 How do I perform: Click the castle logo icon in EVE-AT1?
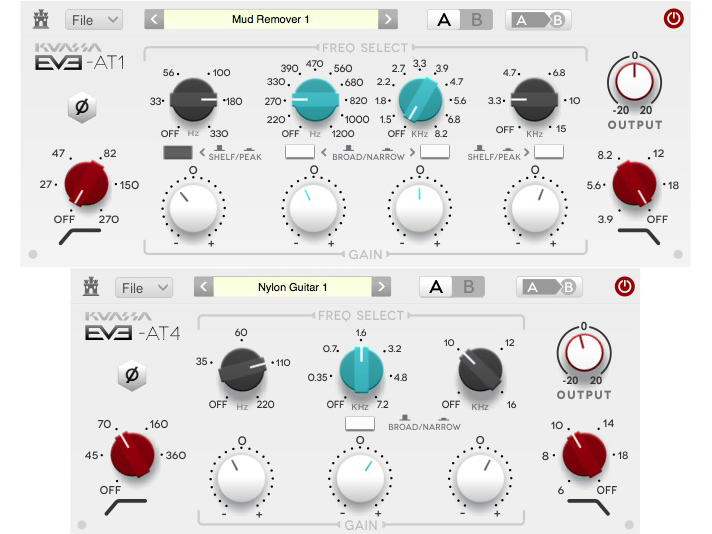(x=41, y=20)
